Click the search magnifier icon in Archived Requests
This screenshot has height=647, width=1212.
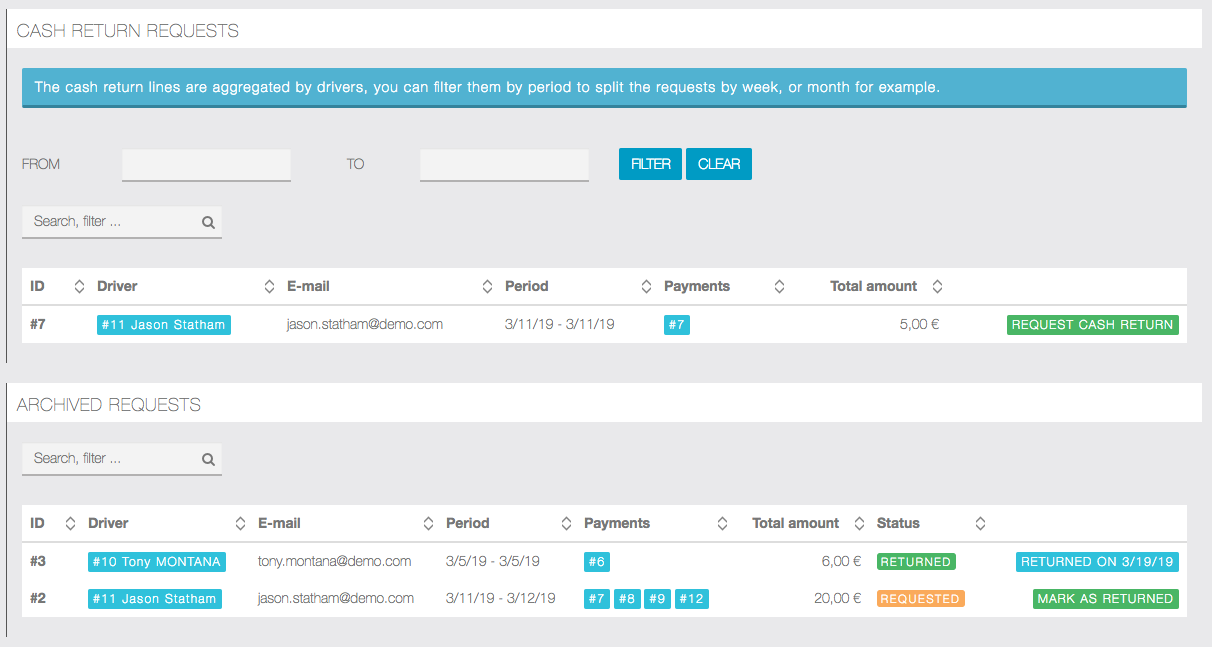(208, 460)
